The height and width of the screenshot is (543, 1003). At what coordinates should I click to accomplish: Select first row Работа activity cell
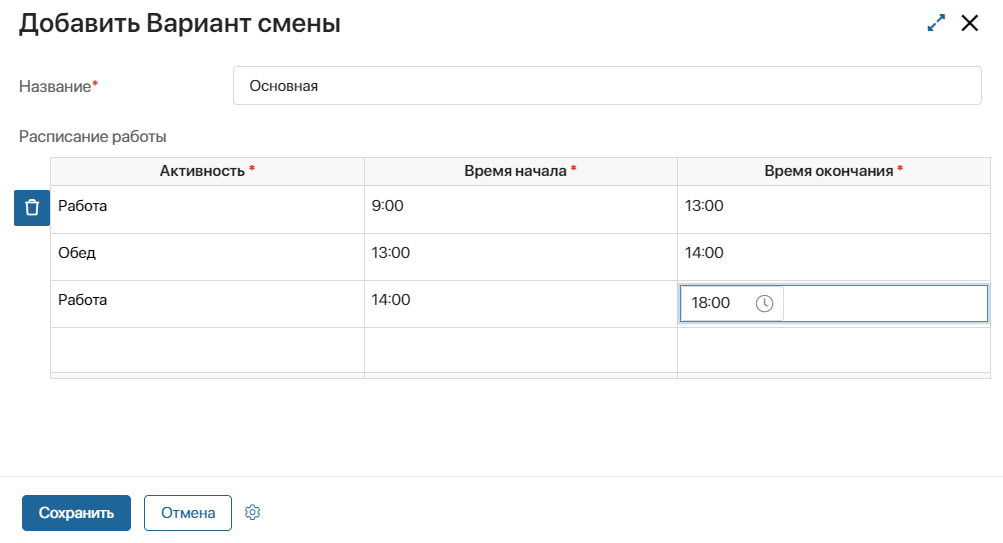pos(207,207)
